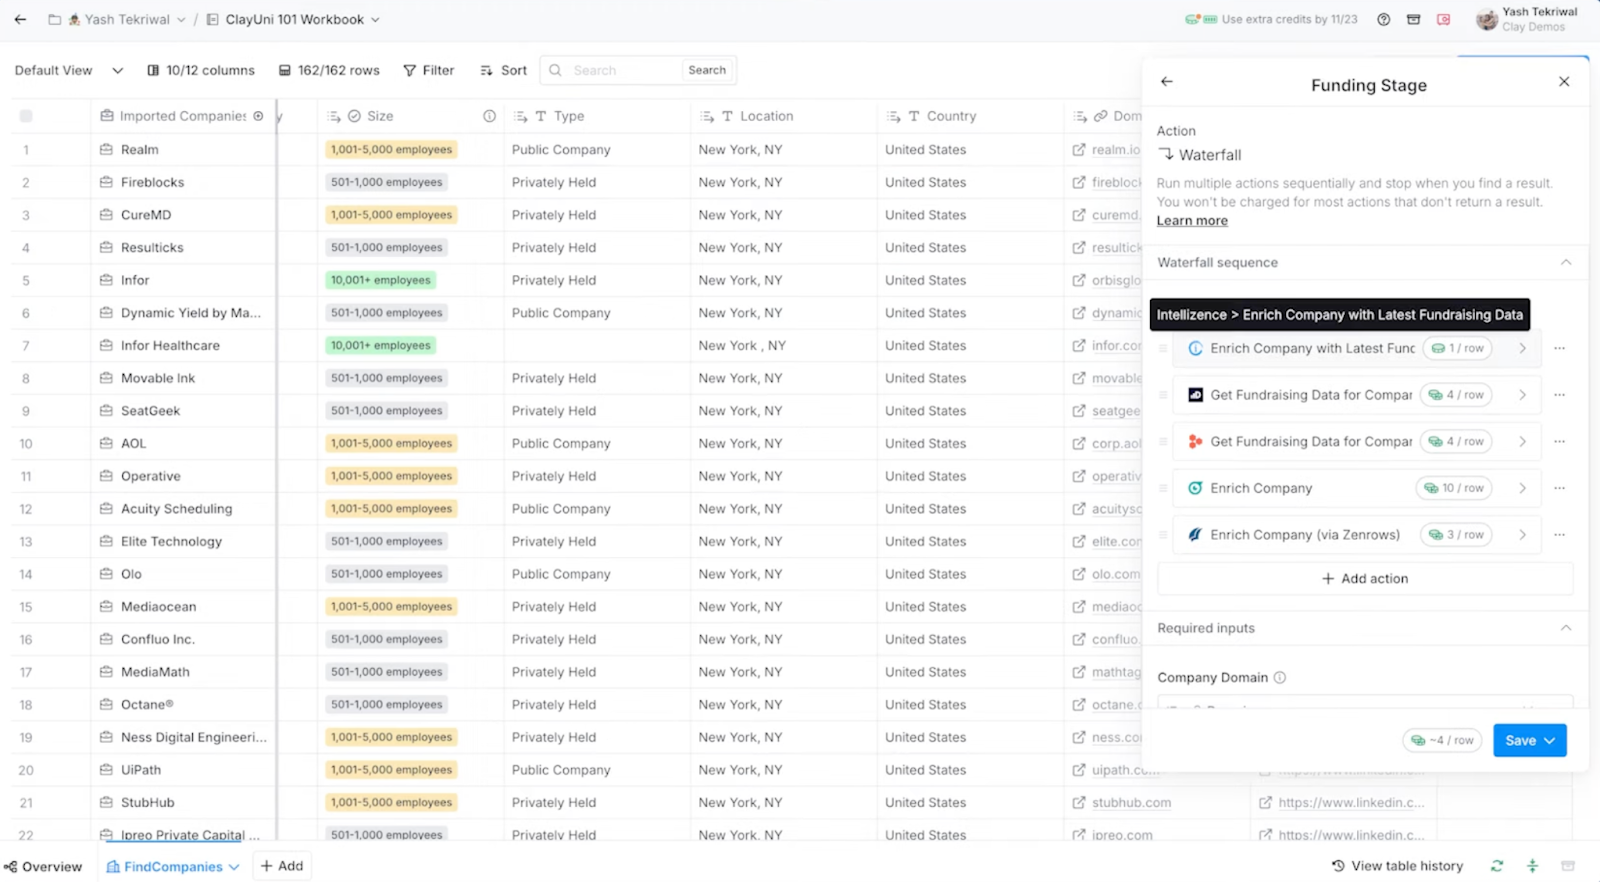
Task: Click the Location column header icon
Action: [x=727, y=116]
